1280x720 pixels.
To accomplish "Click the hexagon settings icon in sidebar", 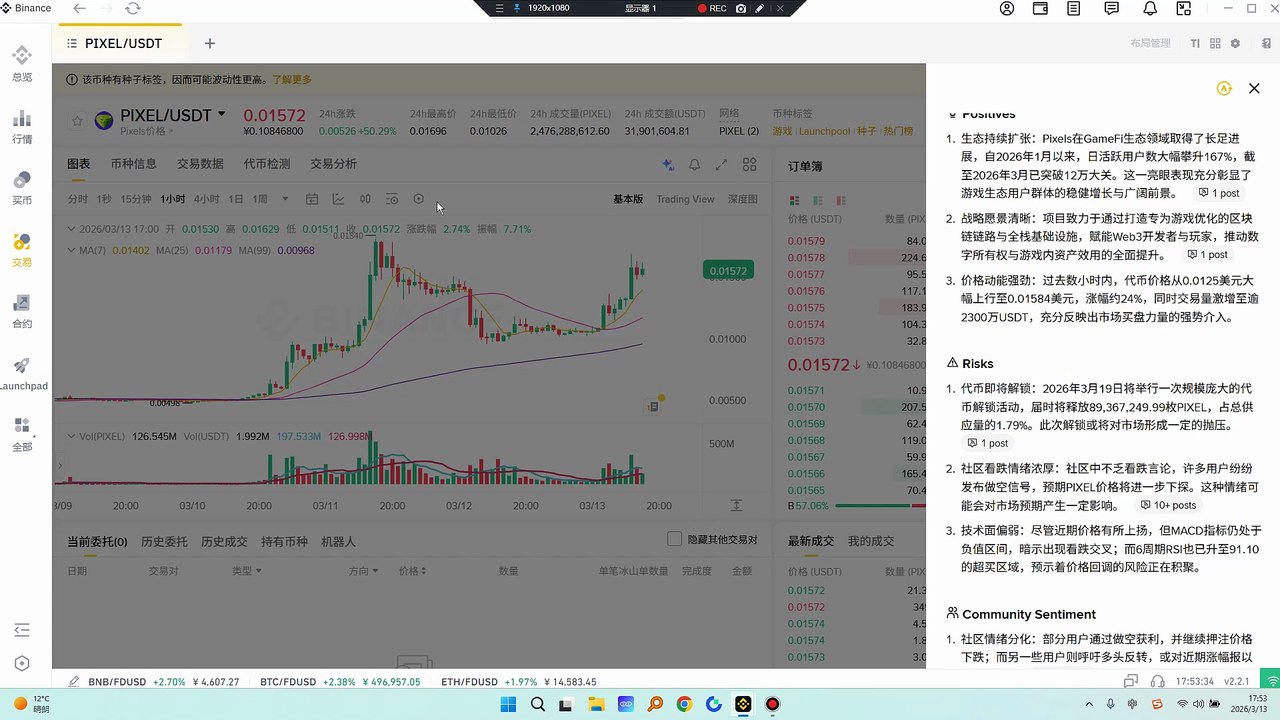I will 22,664.
